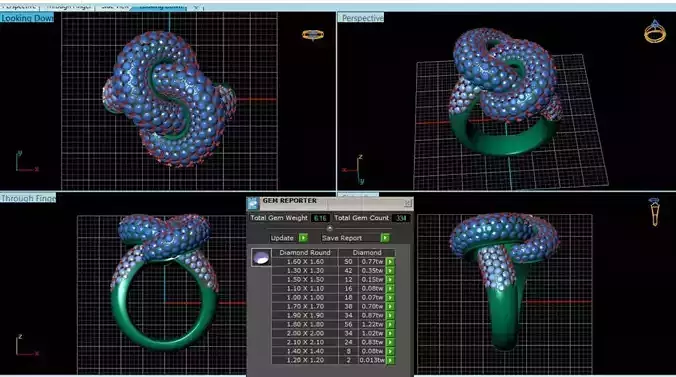
Task: Click the Save Report button label
Action: (342, 238)
